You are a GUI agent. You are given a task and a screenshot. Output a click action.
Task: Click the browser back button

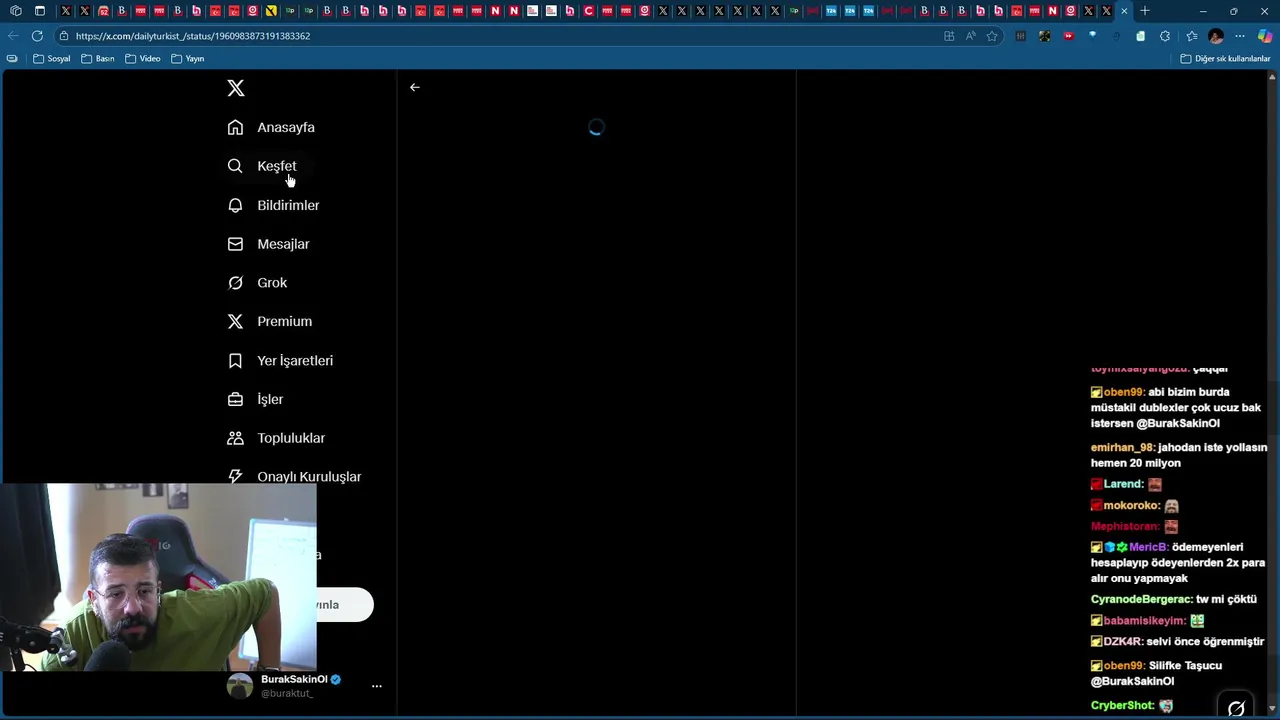tap(13, 36)
